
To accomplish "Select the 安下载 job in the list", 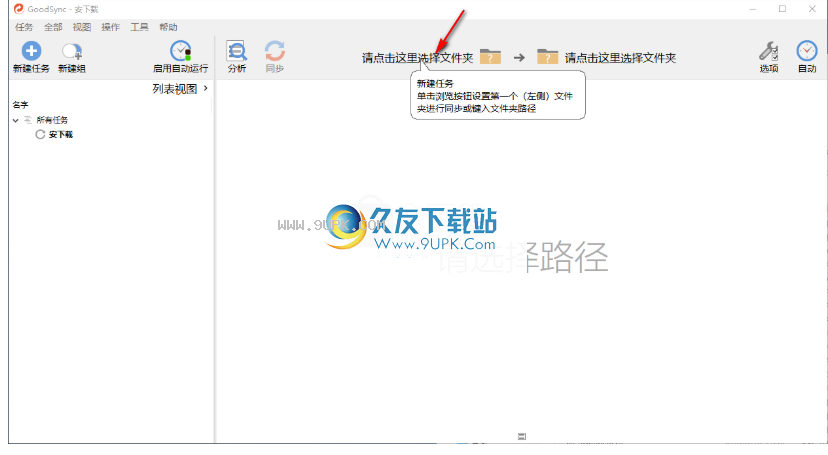I will click(x=61, y=135).
